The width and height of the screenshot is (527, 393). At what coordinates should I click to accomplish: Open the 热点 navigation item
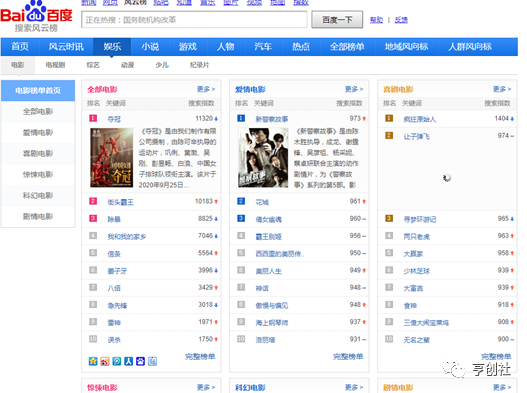pyautogui.click(x=301, y=47)
